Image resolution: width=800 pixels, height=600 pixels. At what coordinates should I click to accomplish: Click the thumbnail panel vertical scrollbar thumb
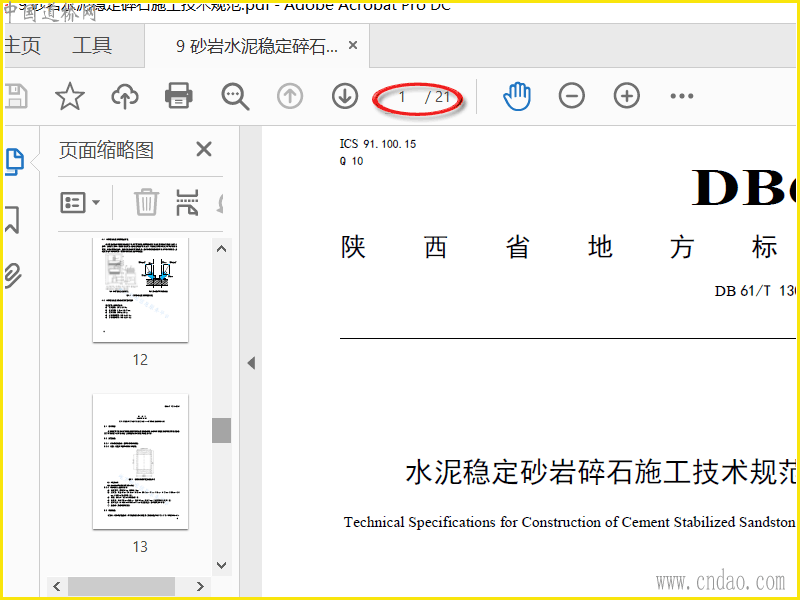(221, 430)
